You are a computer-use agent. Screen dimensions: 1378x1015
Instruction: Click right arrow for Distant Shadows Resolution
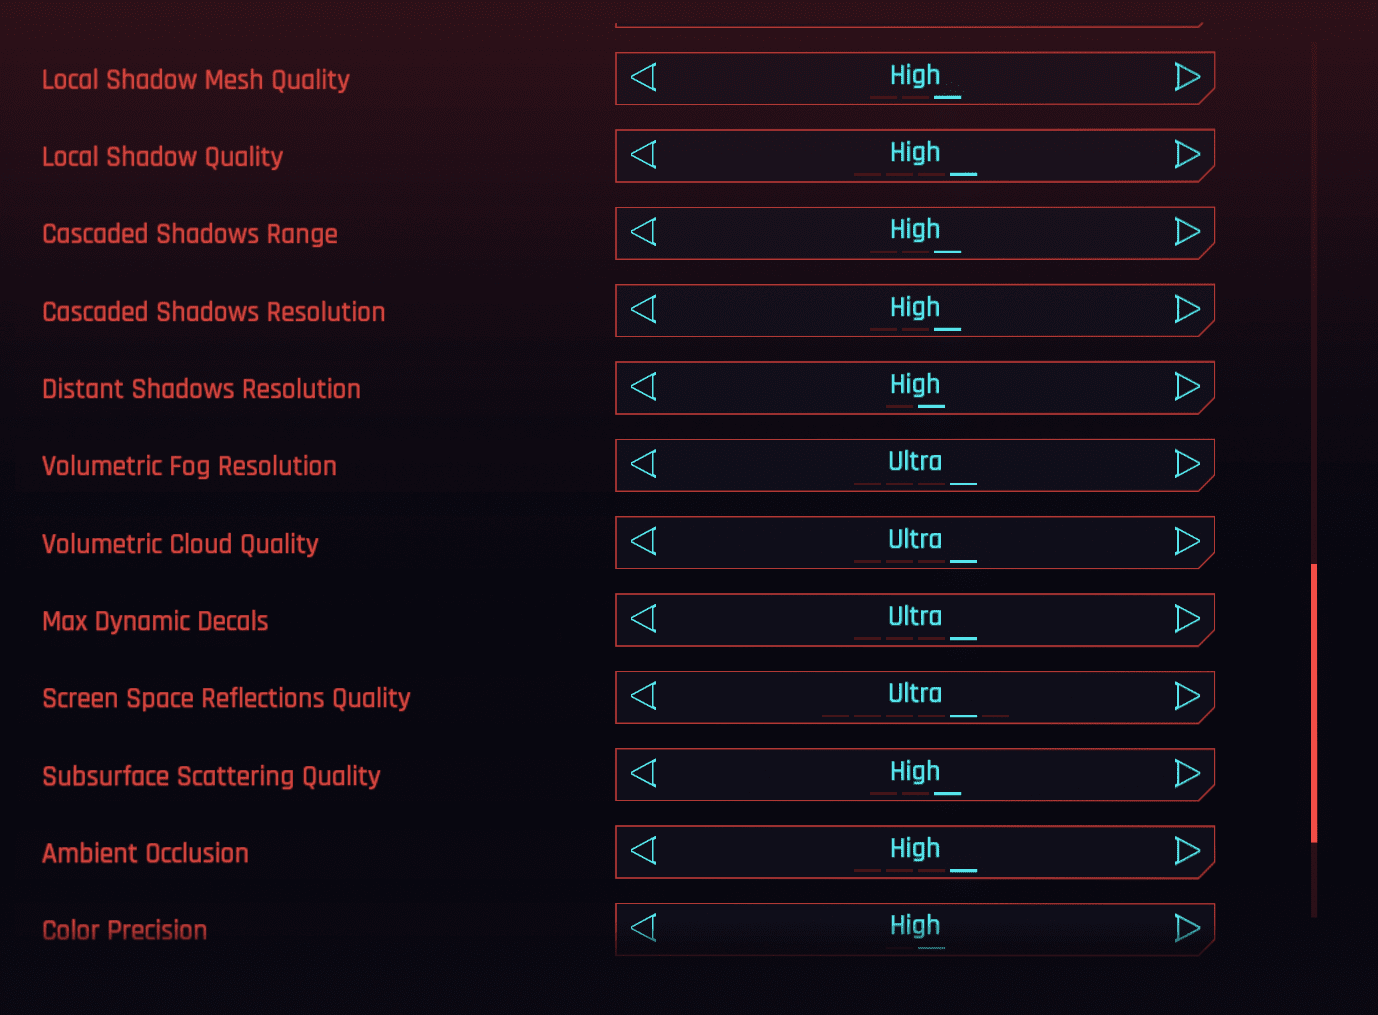click(x=1187, y=386)
